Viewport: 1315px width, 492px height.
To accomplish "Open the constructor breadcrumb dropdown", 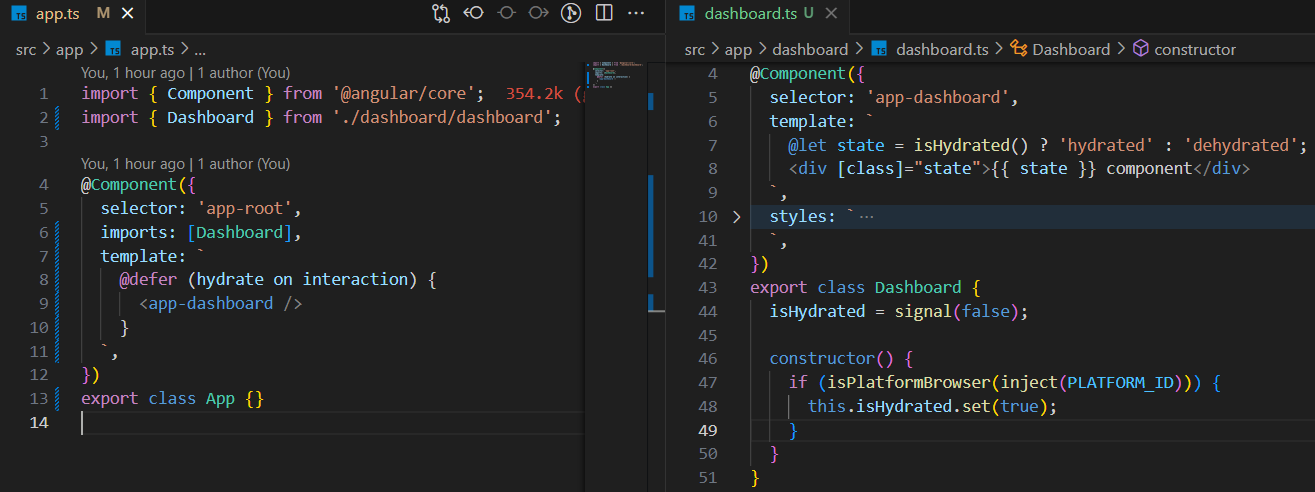I will (x=1194, y=49).
